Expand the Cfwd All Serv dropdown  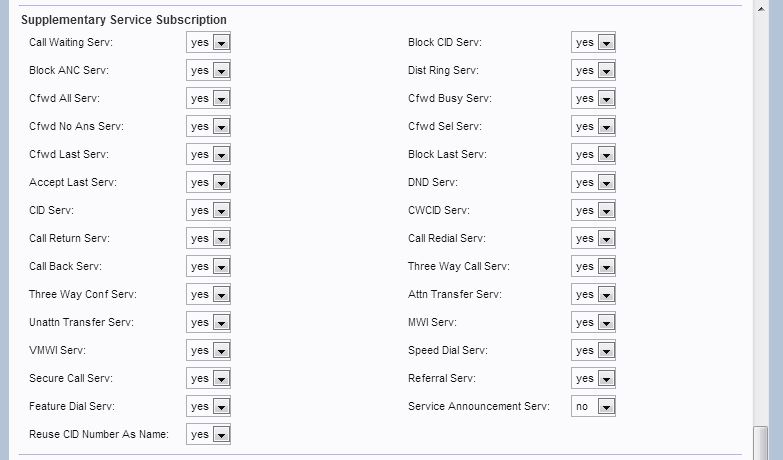click(209, 99)
